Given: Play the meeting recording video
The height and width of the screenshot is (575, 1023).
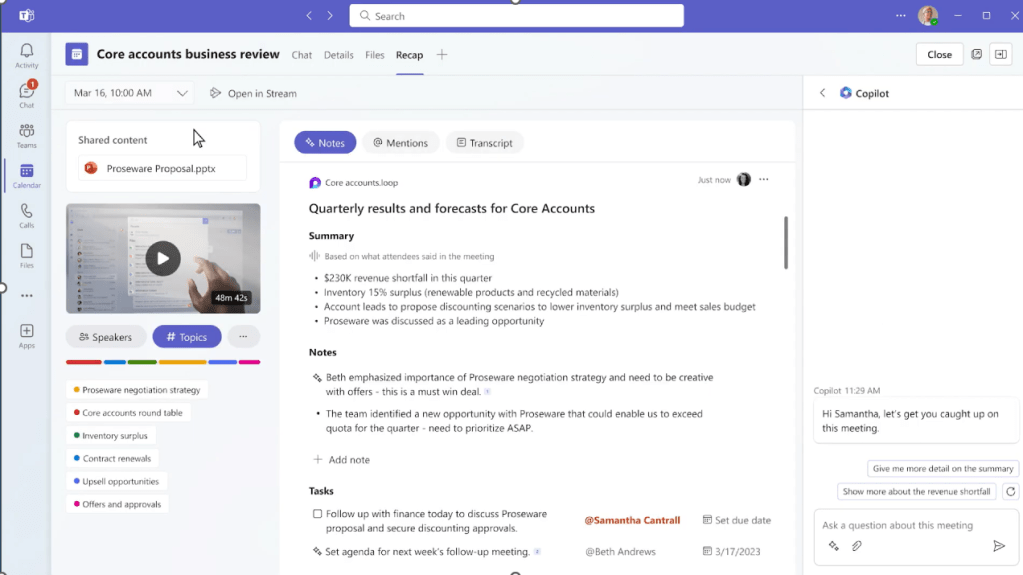Looking at the screenshot, I should (163, 259).
